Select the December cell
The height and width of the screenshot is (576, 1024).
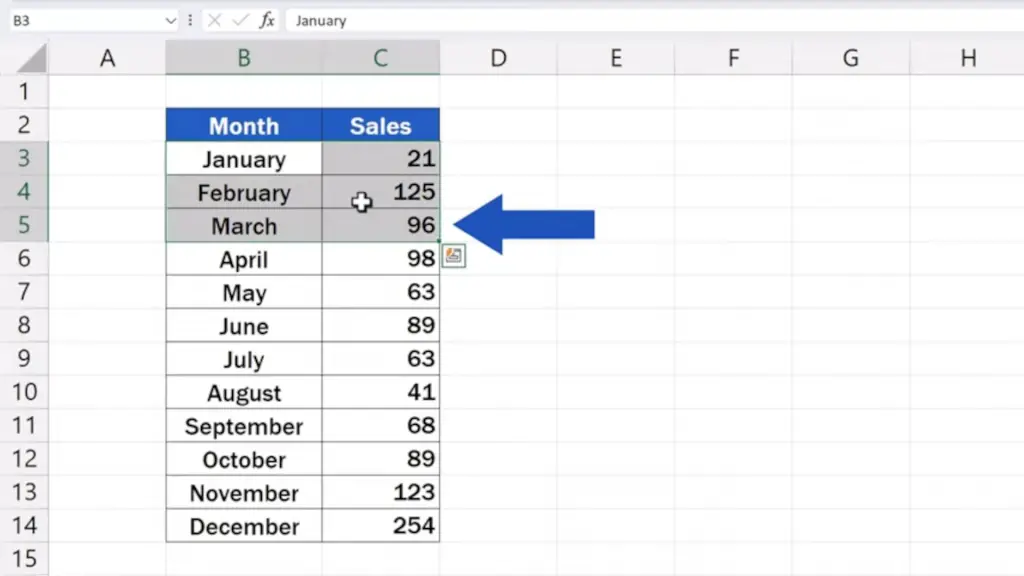pos(244,526)
